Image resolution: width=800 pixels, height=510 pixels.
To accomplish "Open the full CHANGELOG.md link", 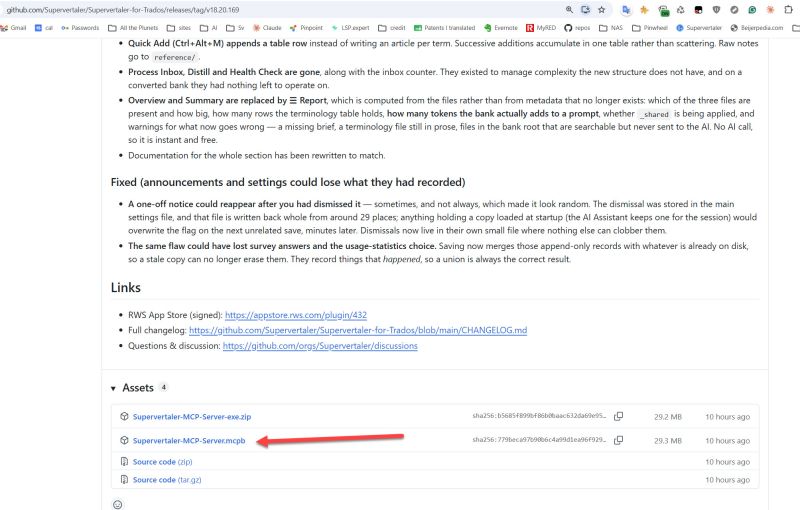I will (x=358, y=330).
